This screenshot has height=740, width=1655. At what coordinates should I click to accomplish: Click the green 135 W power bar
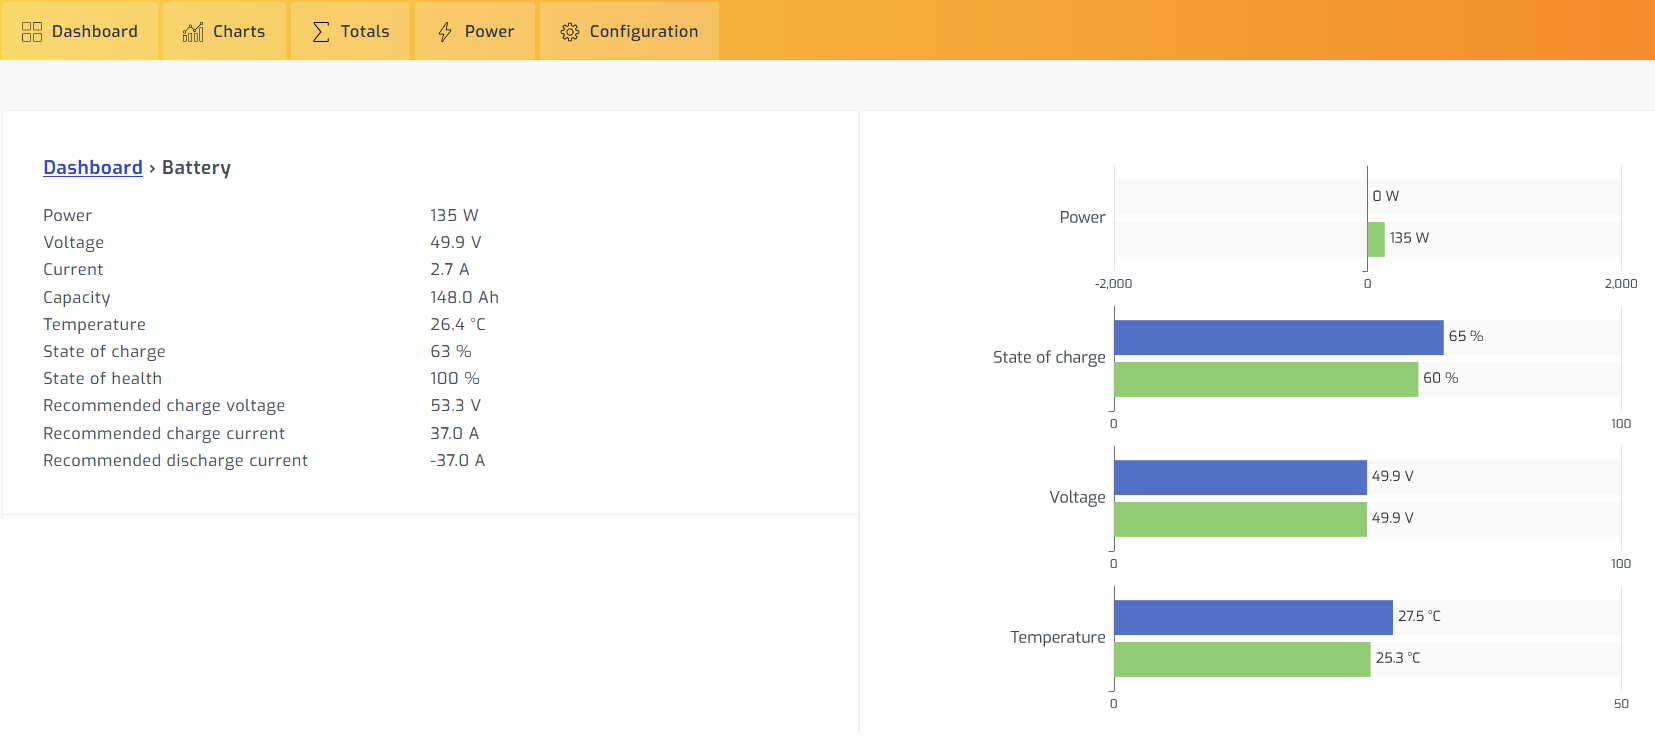click(x=1376, y=239)
